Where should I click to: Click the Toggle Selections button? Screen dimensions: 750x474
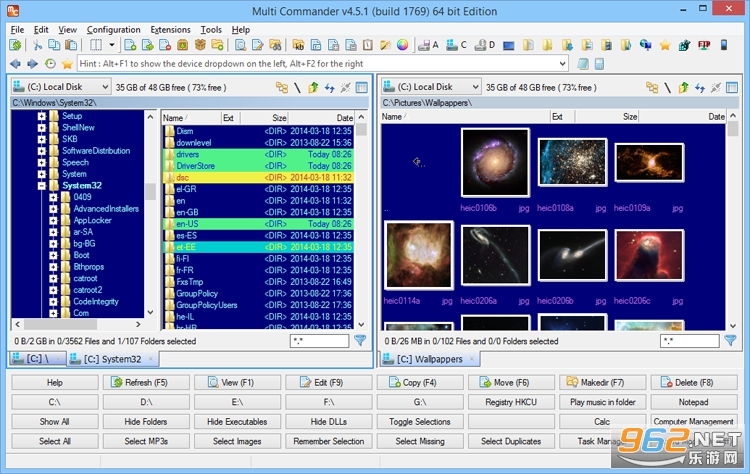[x=419, y=421]
